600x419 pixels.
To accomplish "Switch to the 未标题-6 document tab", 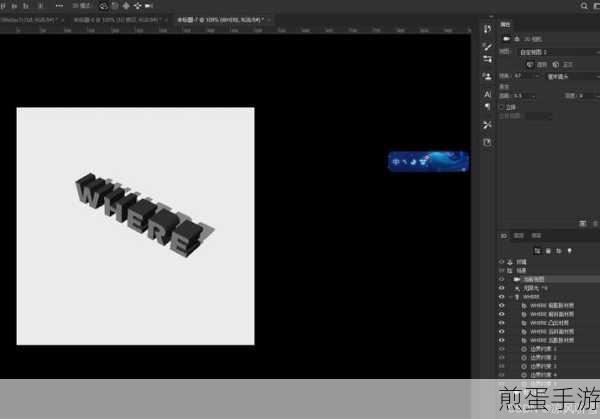I will pyautogui.click(x=117, y=20).
